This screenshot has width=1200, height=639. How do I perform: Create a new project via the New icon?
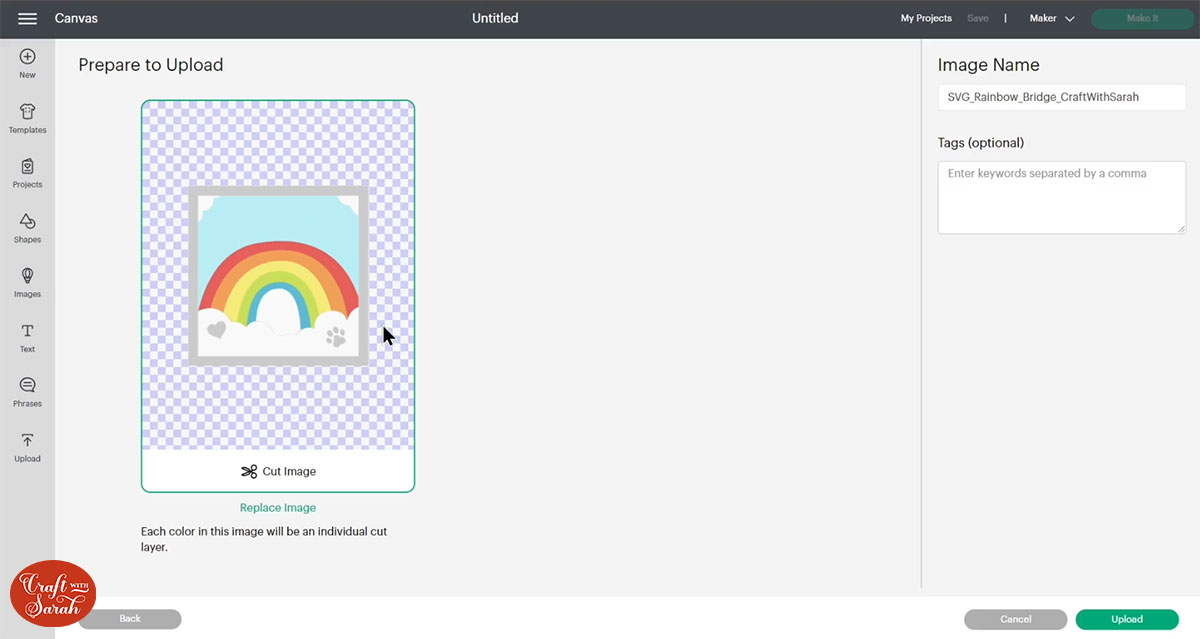(x=27, y=62)
